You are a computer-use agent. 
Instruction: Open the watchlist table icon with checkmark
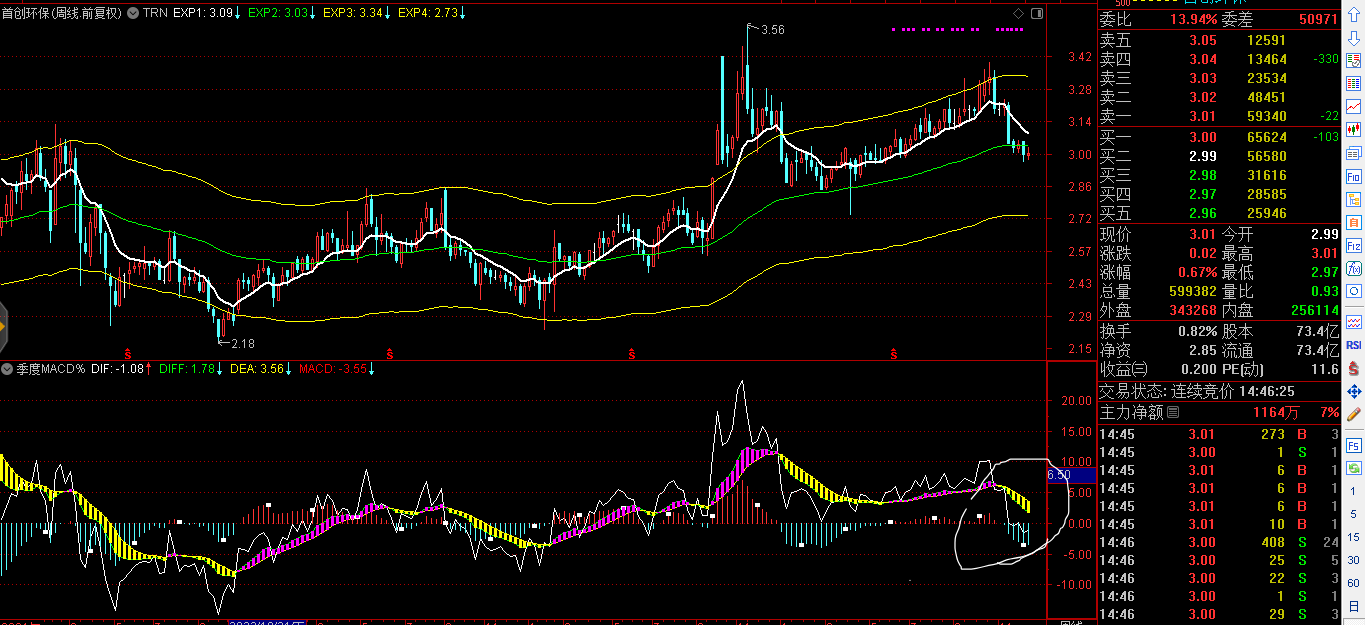click(x=1354, y=60)
